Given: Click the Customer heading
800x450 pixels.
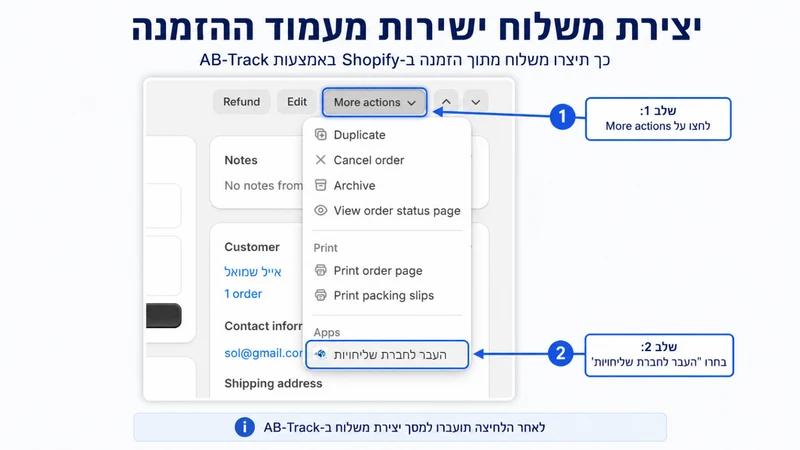Looking at the screenshot, I should click(x=252, y=247).
